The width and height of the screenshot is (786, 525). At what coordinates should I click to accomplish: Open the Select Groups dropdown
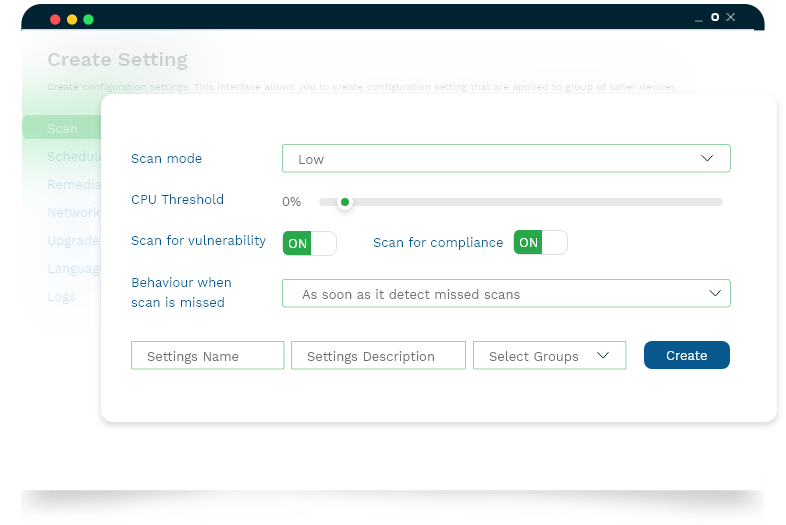click(549, 356)
